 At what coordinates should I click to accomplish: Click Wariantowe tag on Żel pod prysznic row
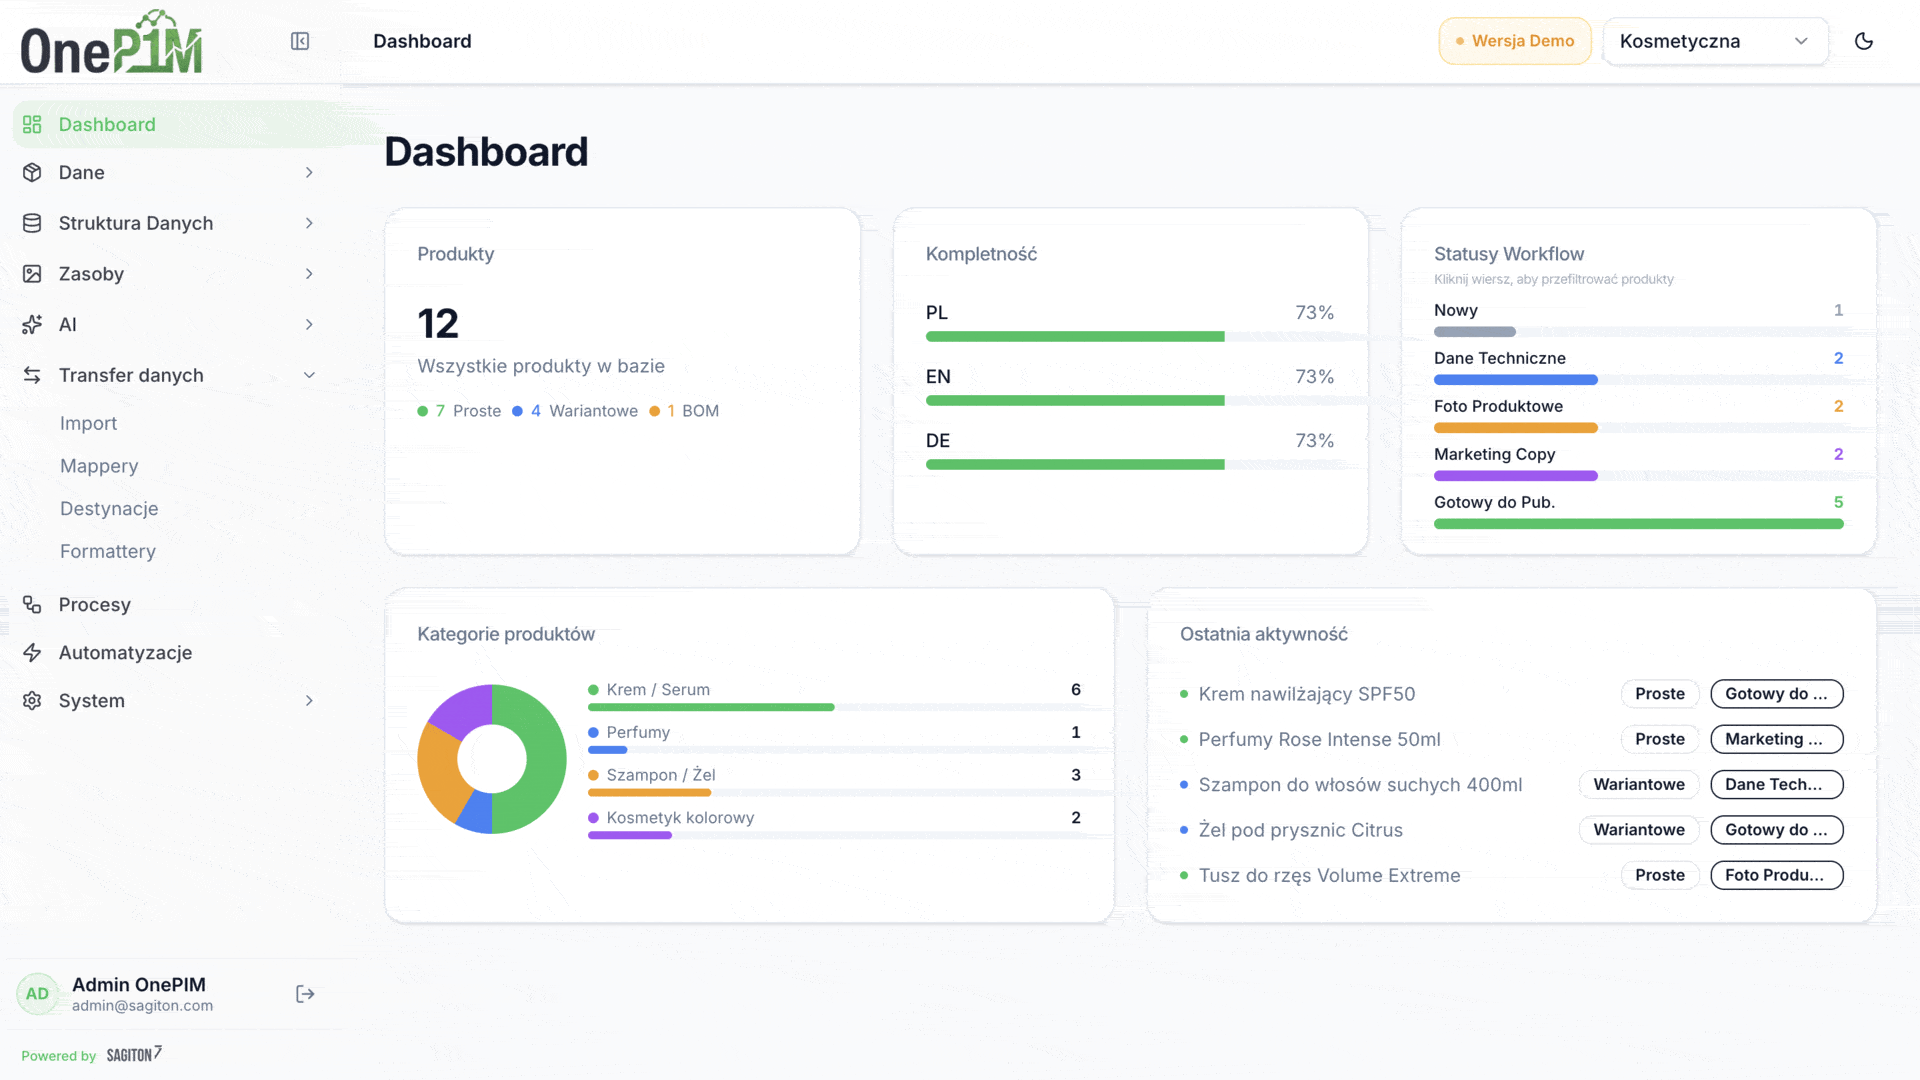(x=1639, y=830)
